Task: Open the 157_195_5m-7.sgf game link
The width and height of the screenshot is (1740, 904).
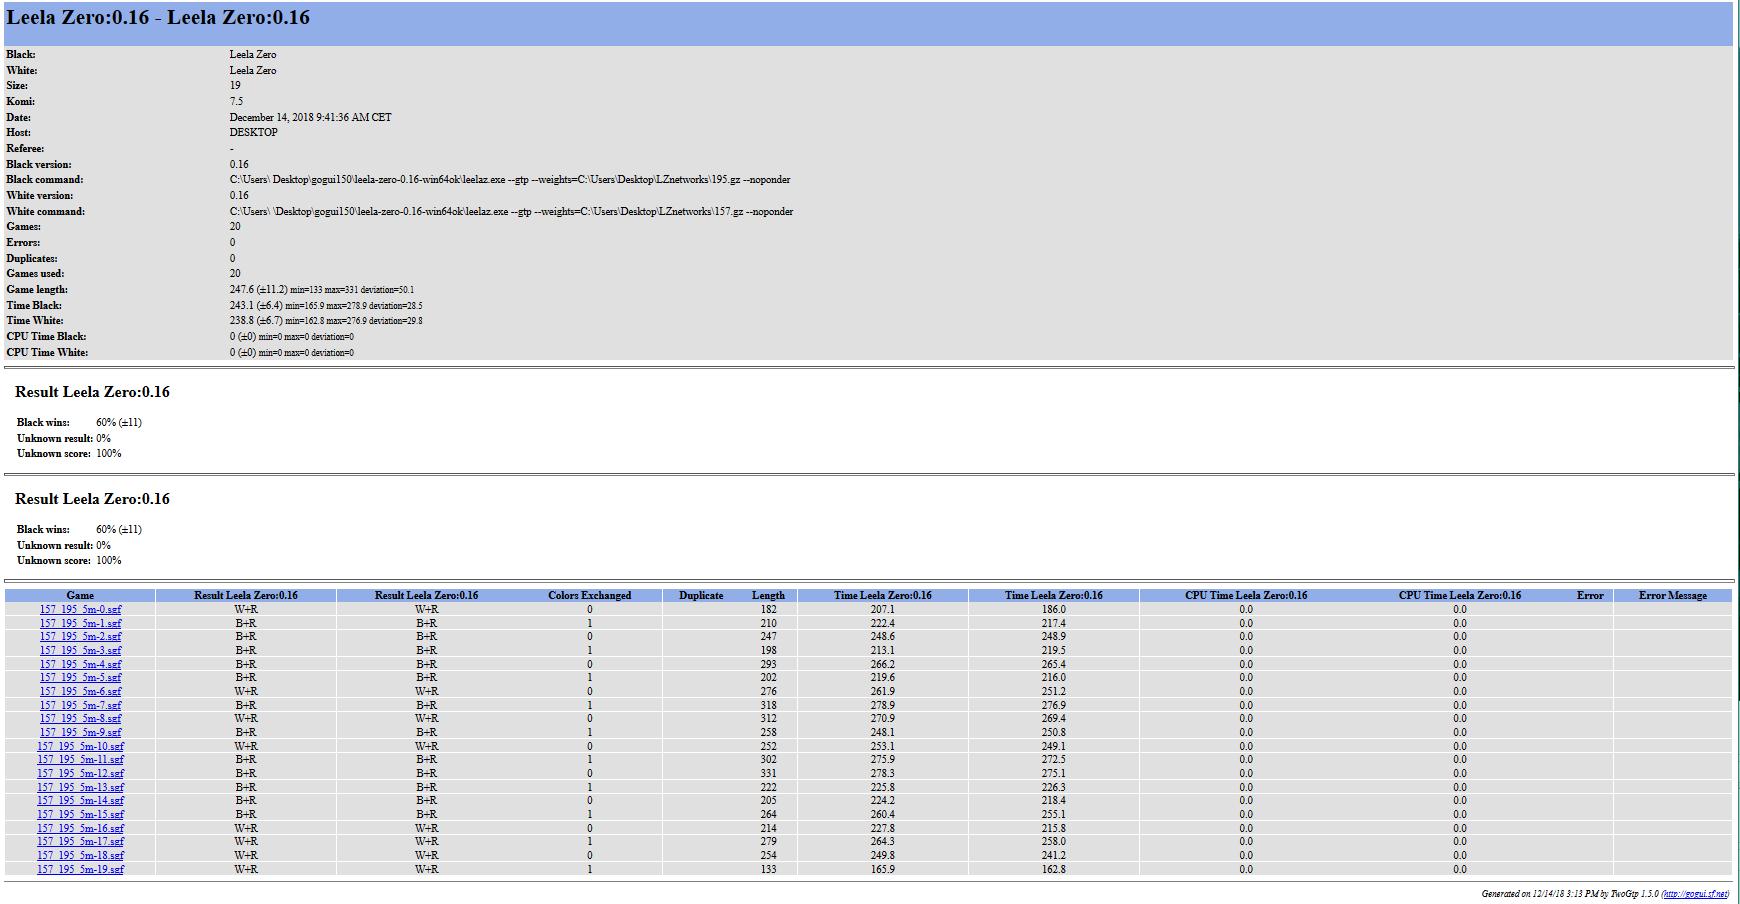Action: pyautogui.click(x=80, y=705)
